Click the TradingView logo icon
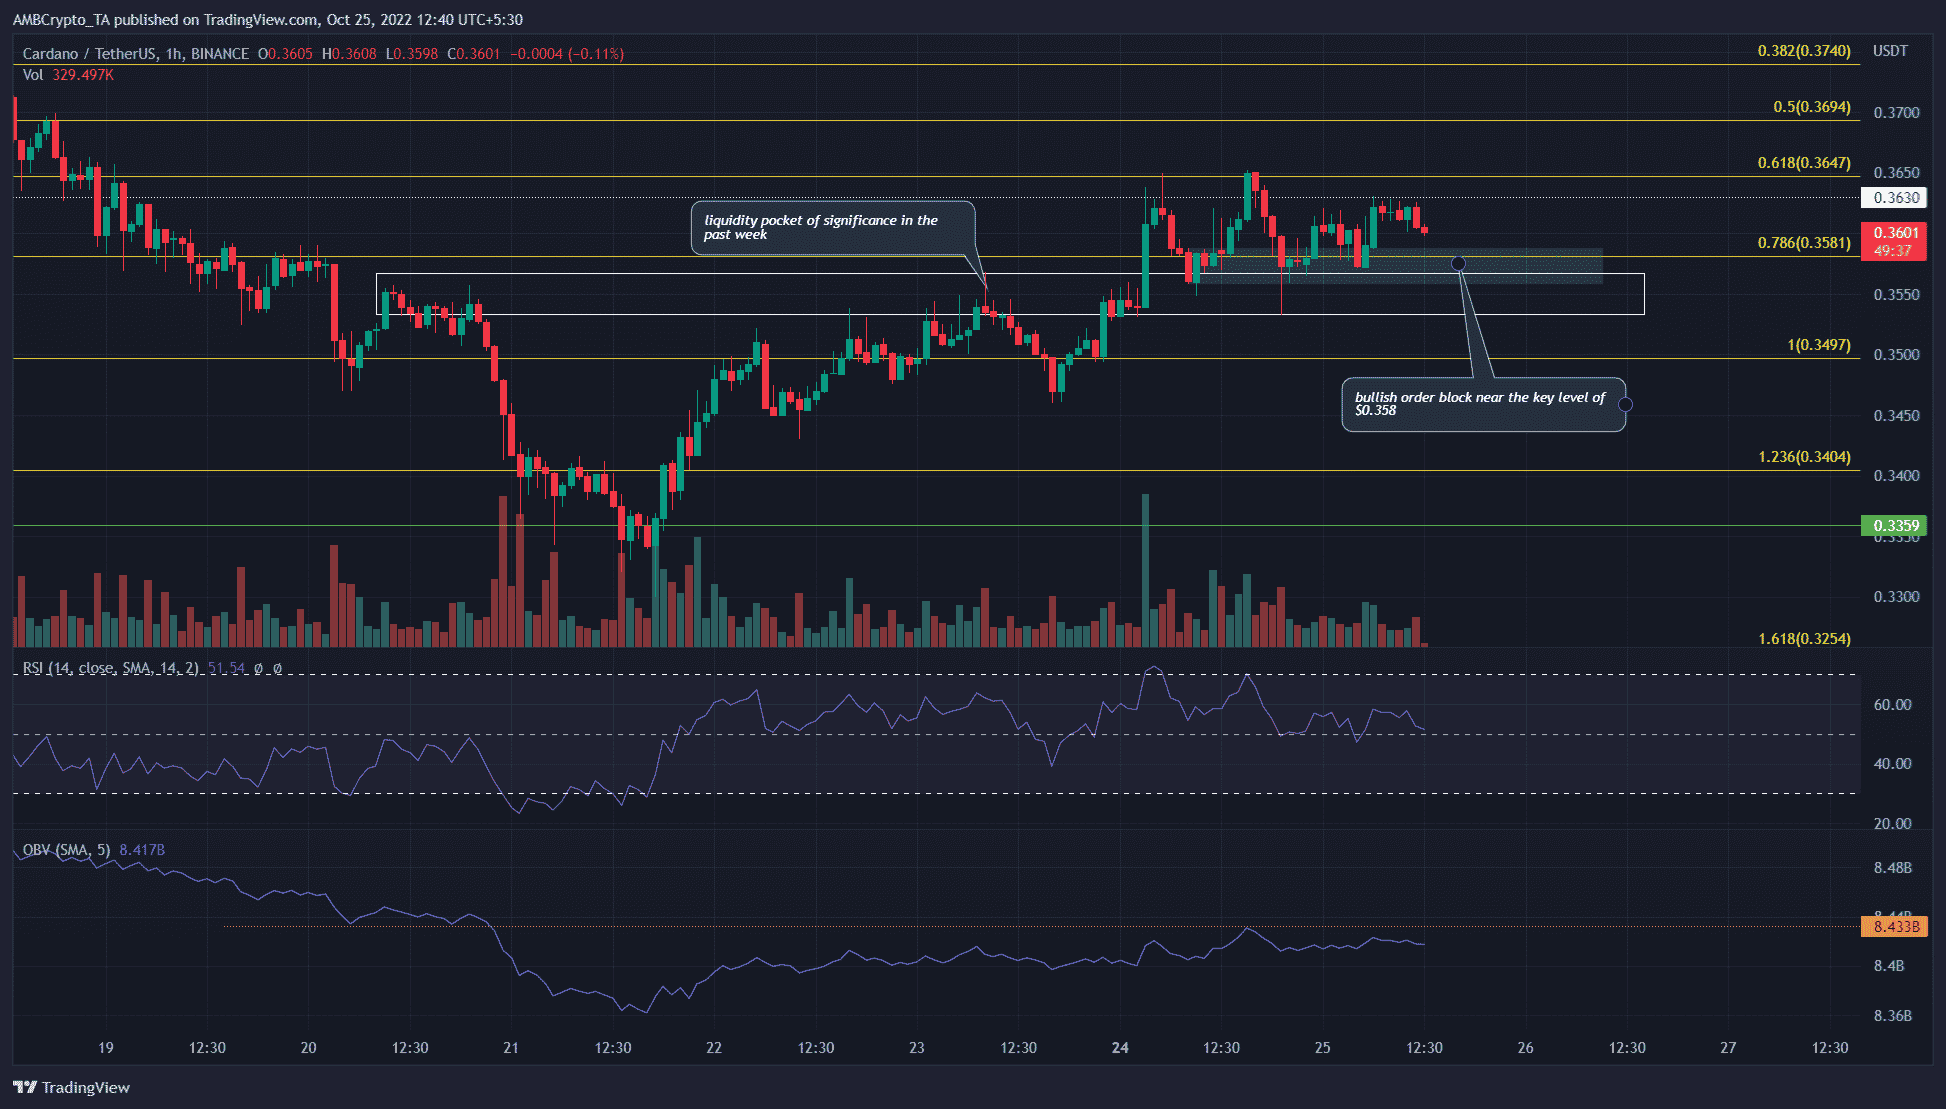The width and height of the screenshot is (1946, 1109). [25, 1087]
